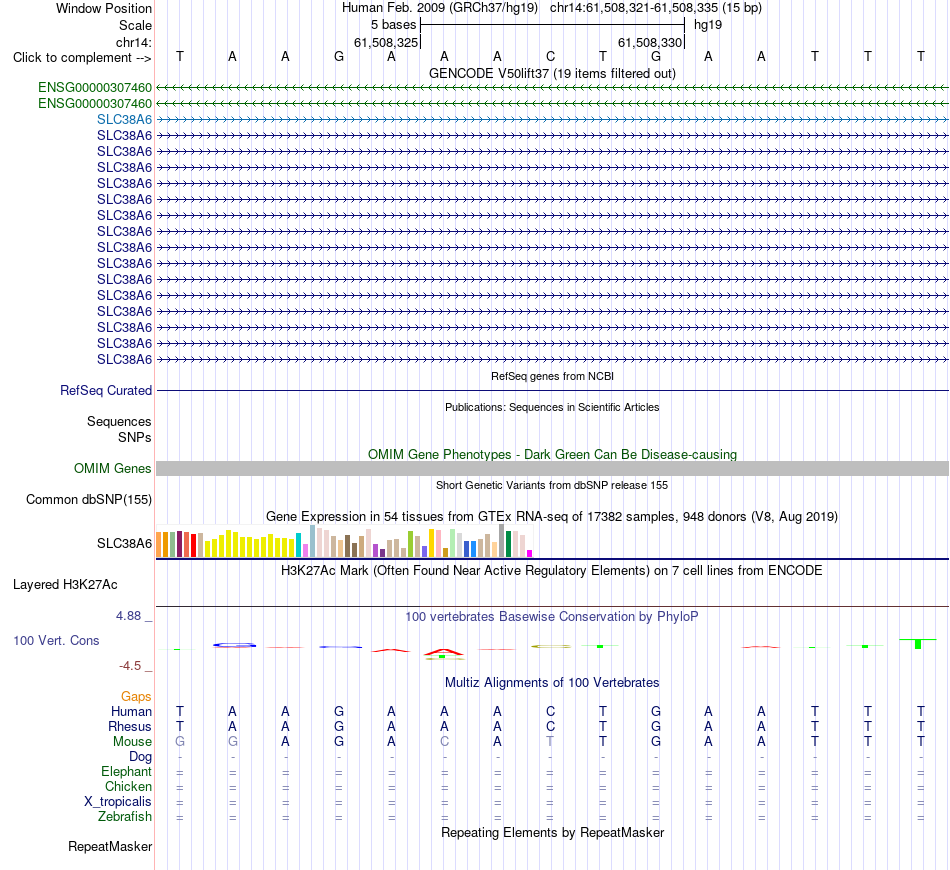Open the GTEx Gene Expression track title
950x870 pixels.
click(552, 517)
